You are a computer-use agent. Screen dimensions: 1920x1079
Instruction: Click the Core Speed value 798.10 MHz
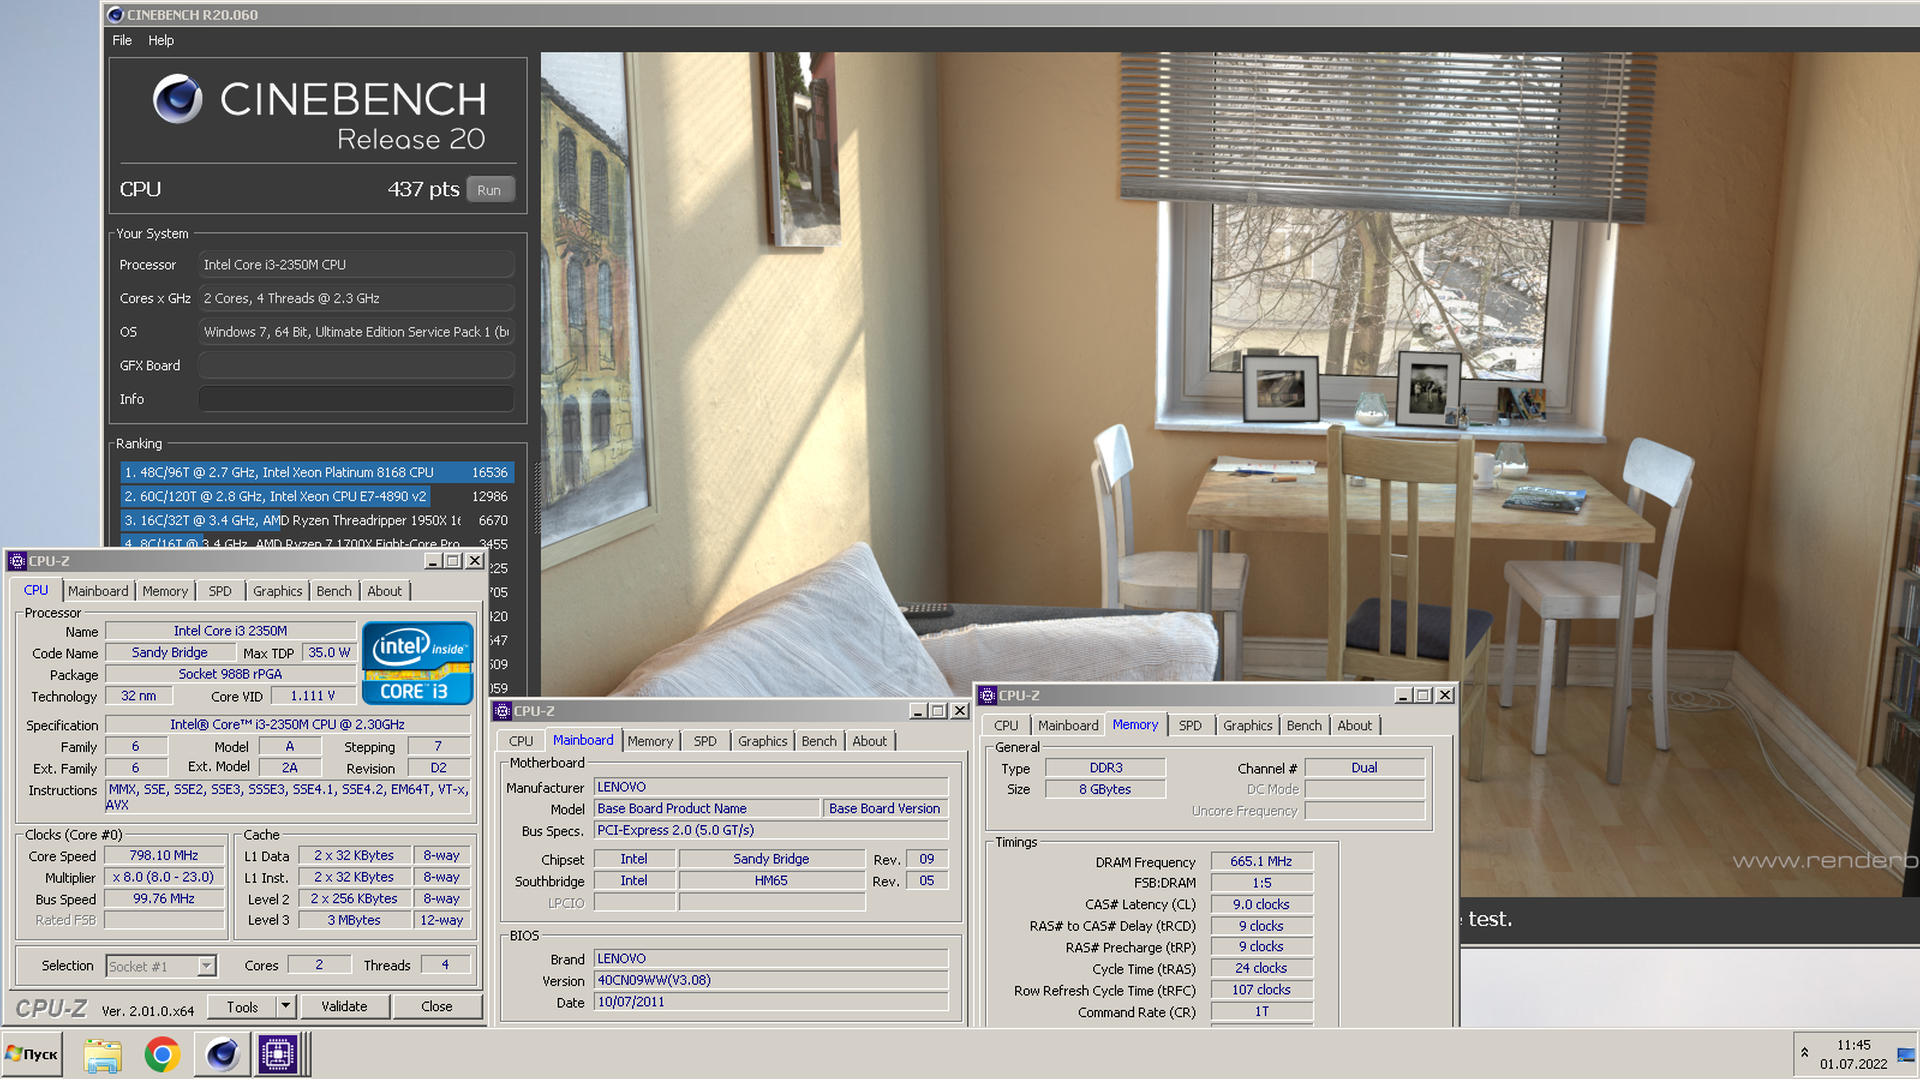[x=164, y=856]
